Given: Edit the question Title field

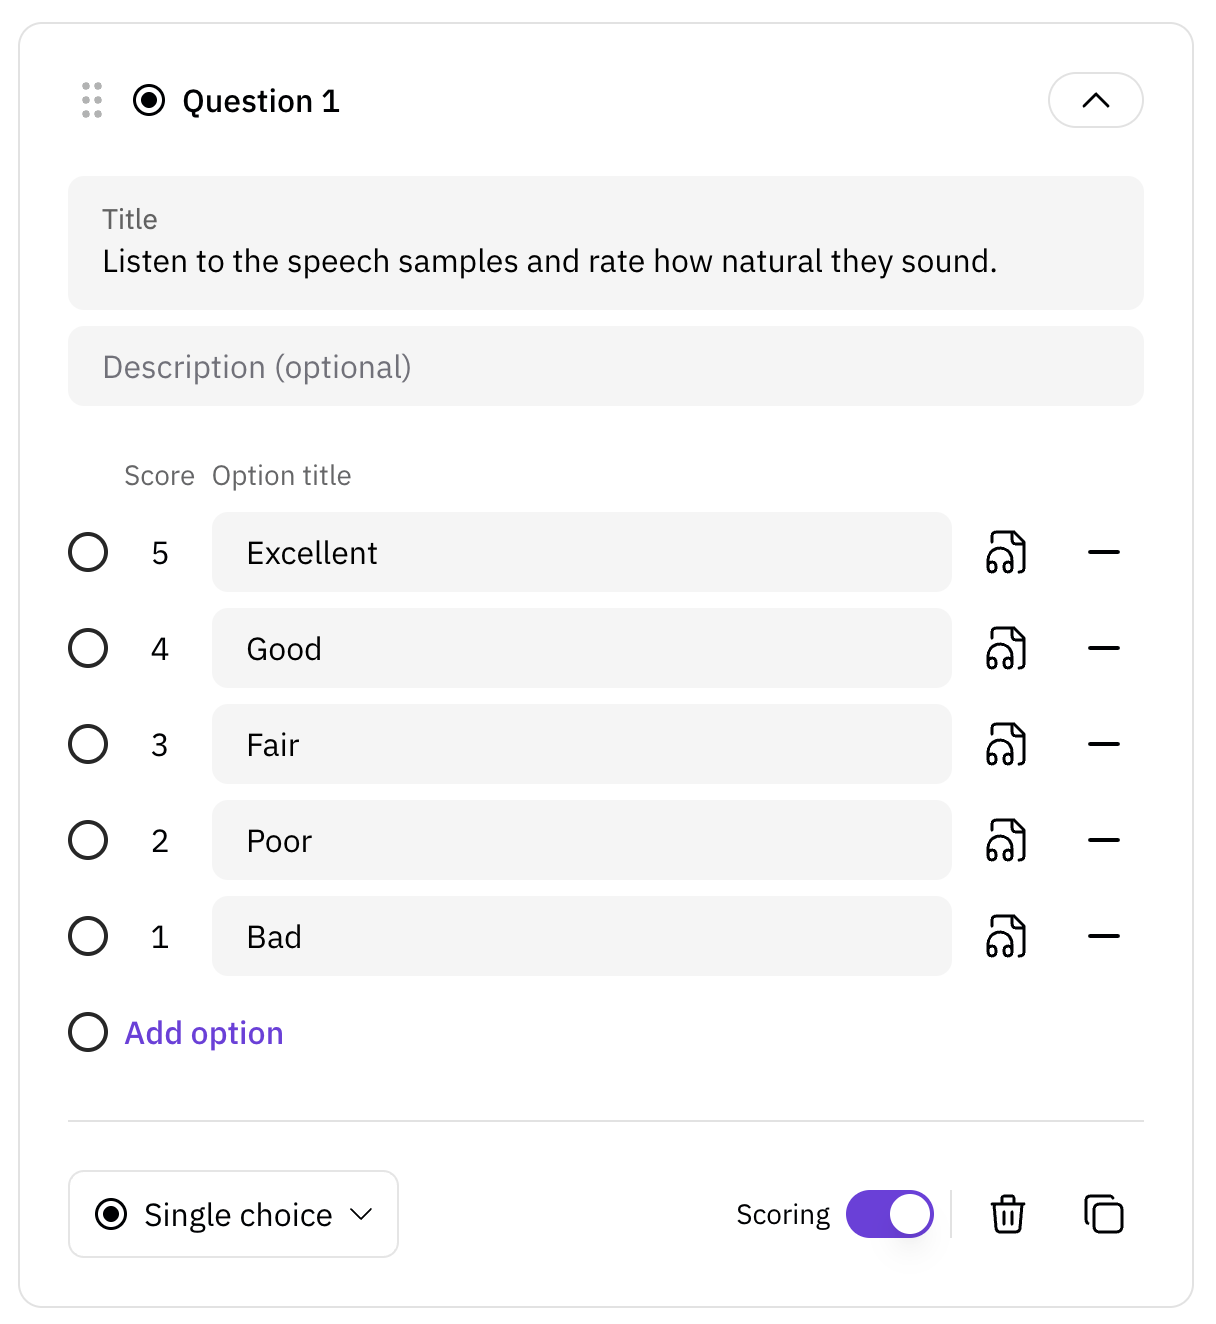Looking at the screenshot, I should pos(605,243).
